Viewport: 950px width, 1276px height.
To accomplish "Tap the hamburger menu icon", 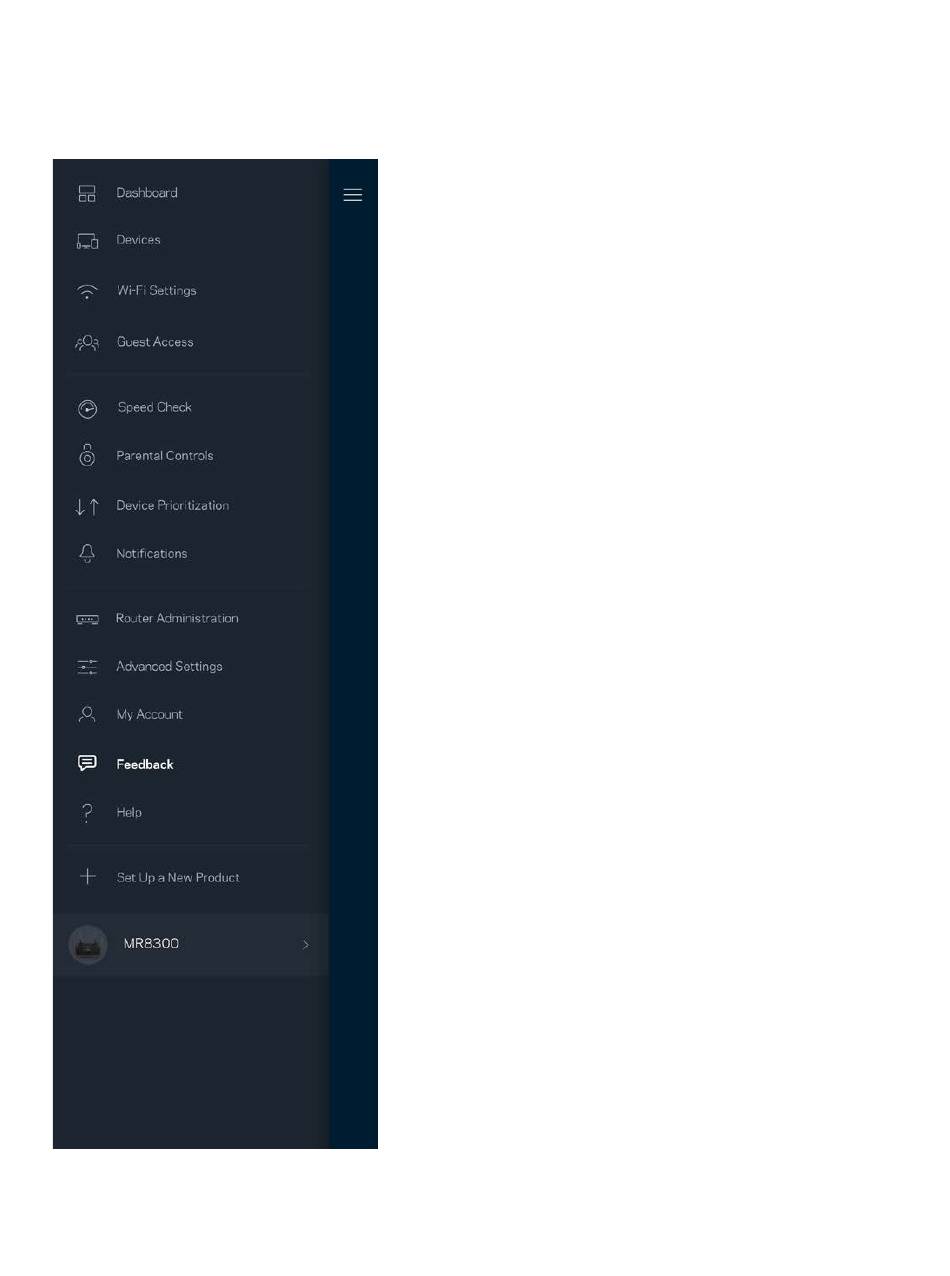I will coord(352,195).
